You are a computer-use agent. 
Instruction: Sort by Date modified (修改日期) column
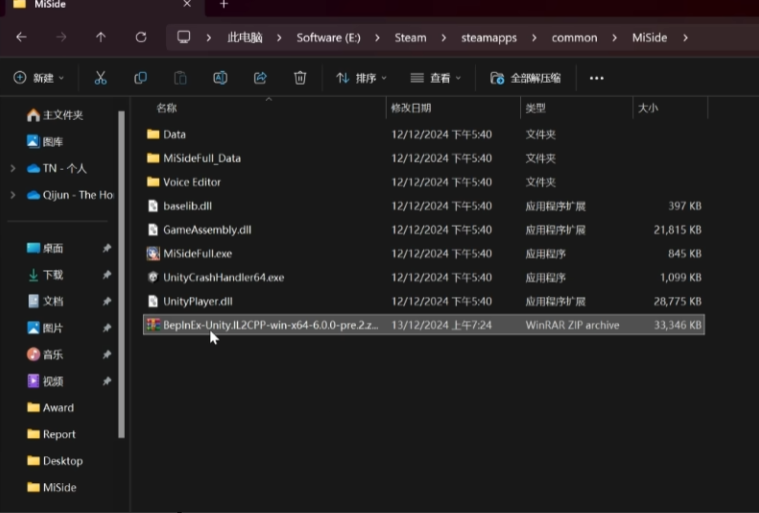[x=411, y=108]
